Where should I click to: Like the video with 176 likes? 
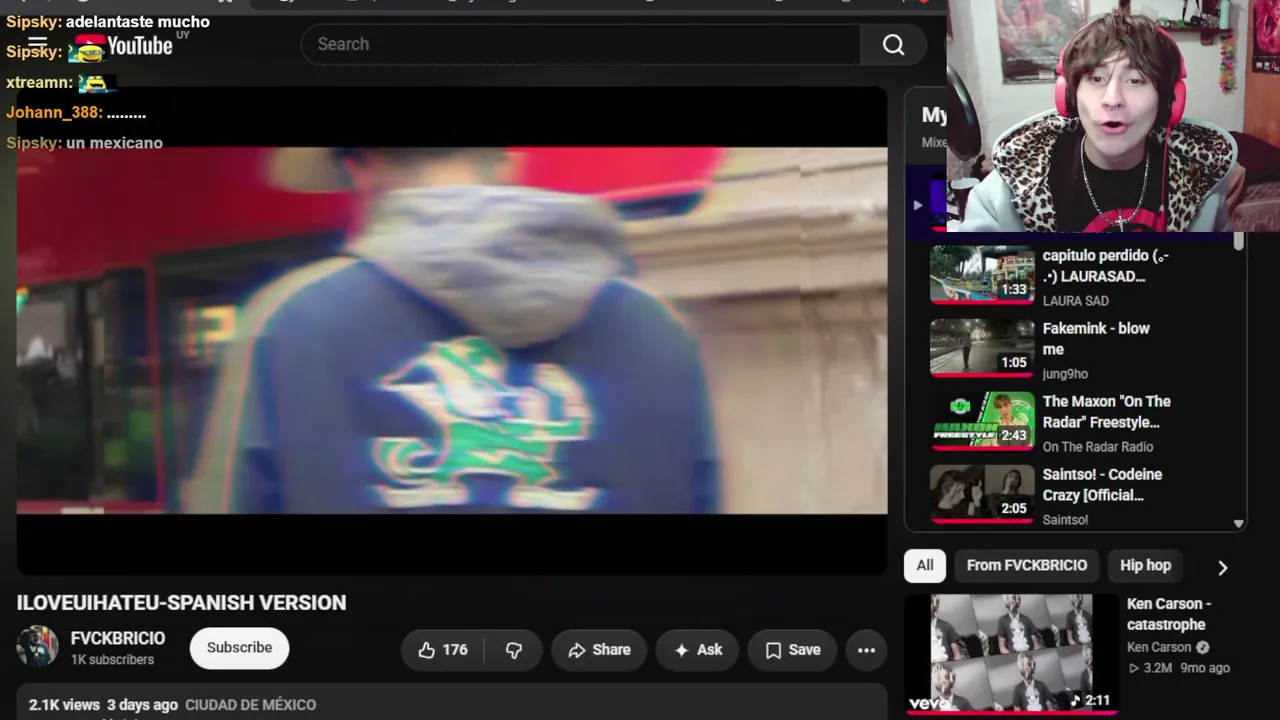442,650
